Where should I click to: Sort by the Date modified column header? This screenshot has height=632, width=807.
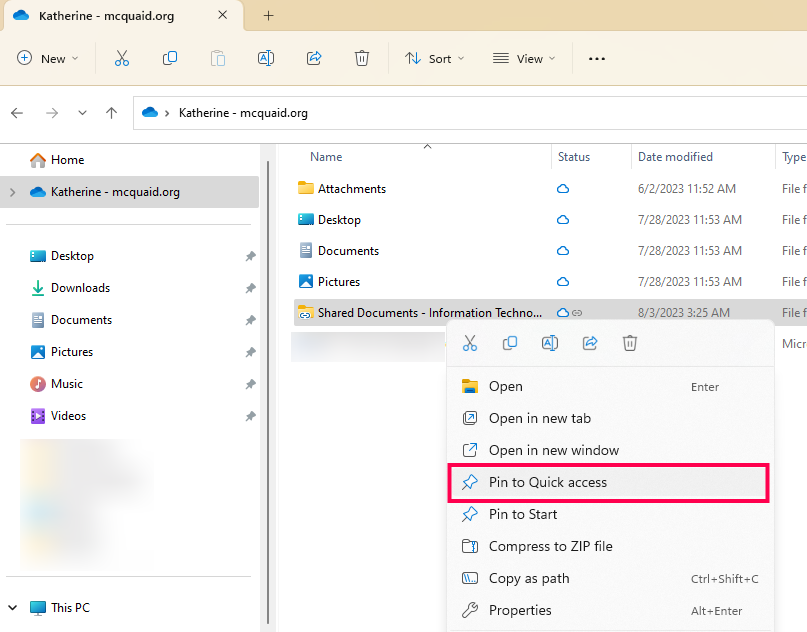pyautogui.click(x=675, y=157)
